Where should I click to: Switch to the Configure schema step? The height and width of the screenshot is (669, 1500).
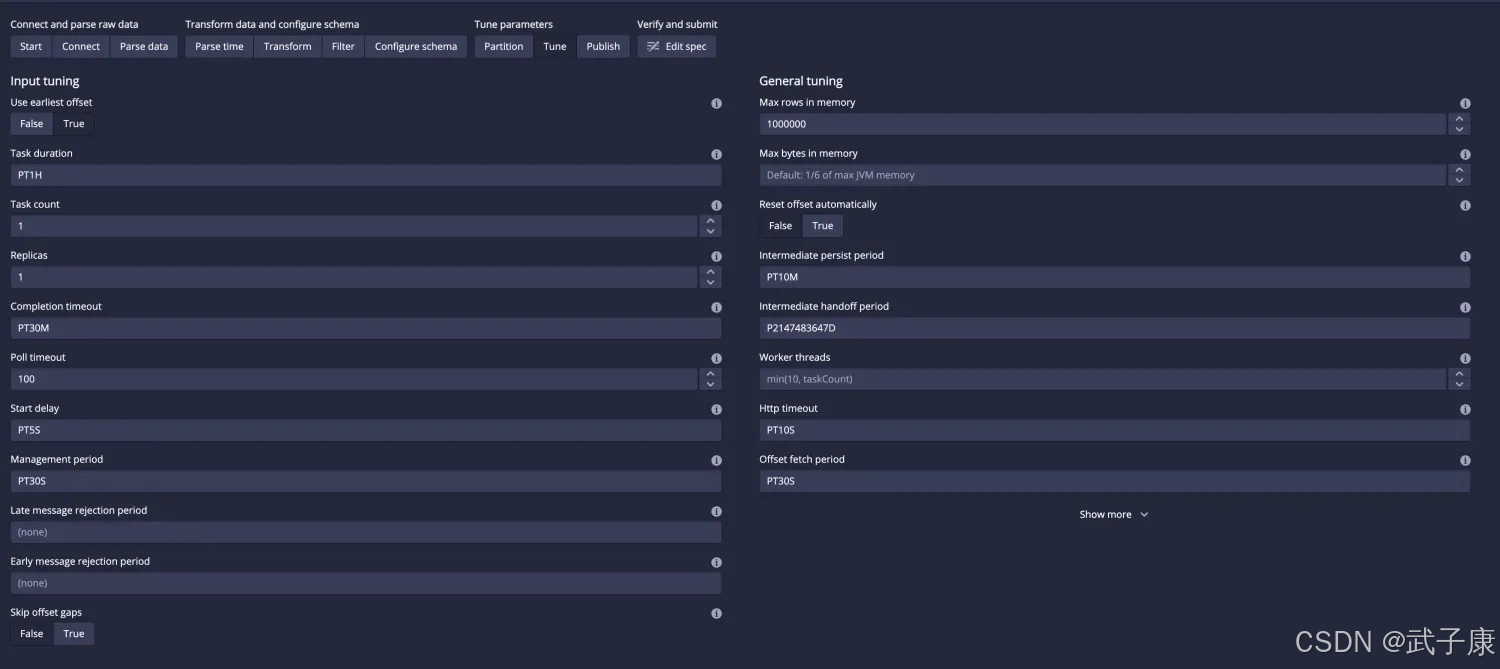(x=416, y=47)
